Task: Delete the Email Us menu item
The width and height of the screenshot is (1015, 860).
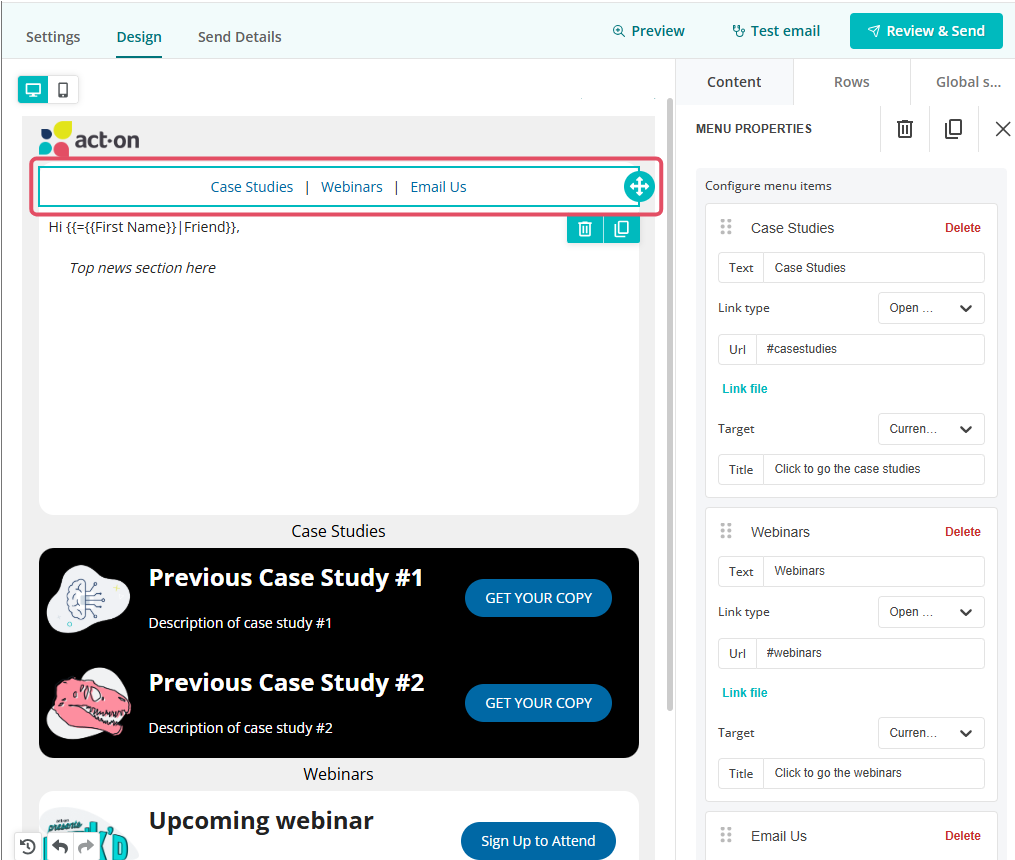Action: pyautogui.click(x=963, y=836)
